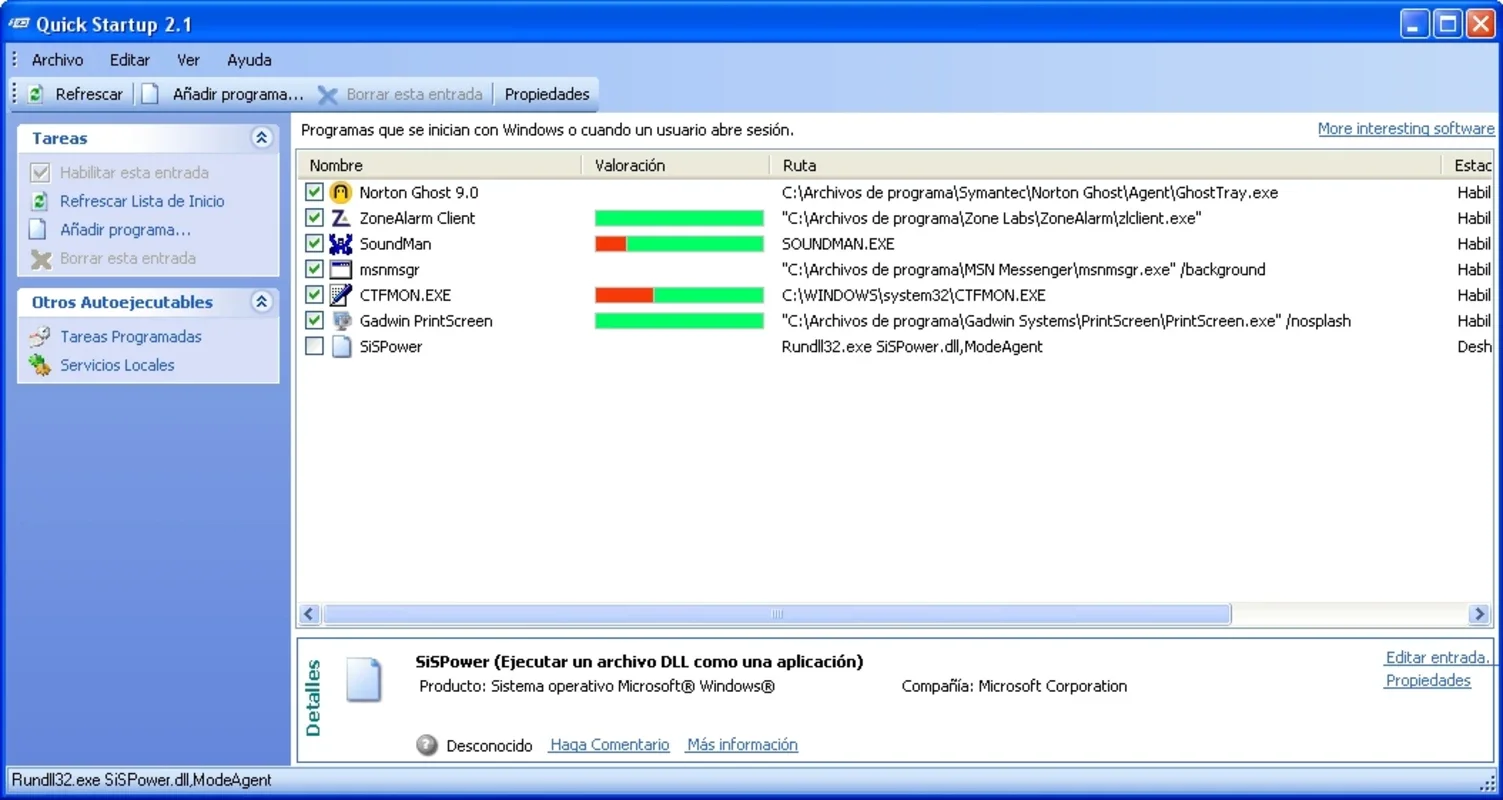Open the More interesting software link
1503x800 pixels.
(1406, 129)
